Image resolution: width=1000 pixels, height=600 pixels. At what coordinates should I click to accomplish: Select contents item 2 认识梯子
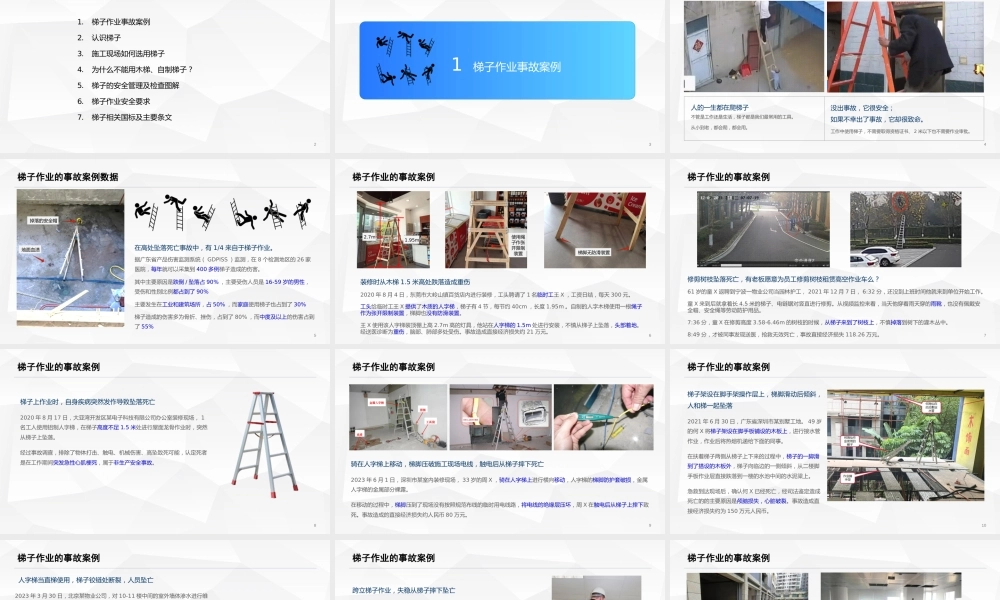[x=106, y=38]
